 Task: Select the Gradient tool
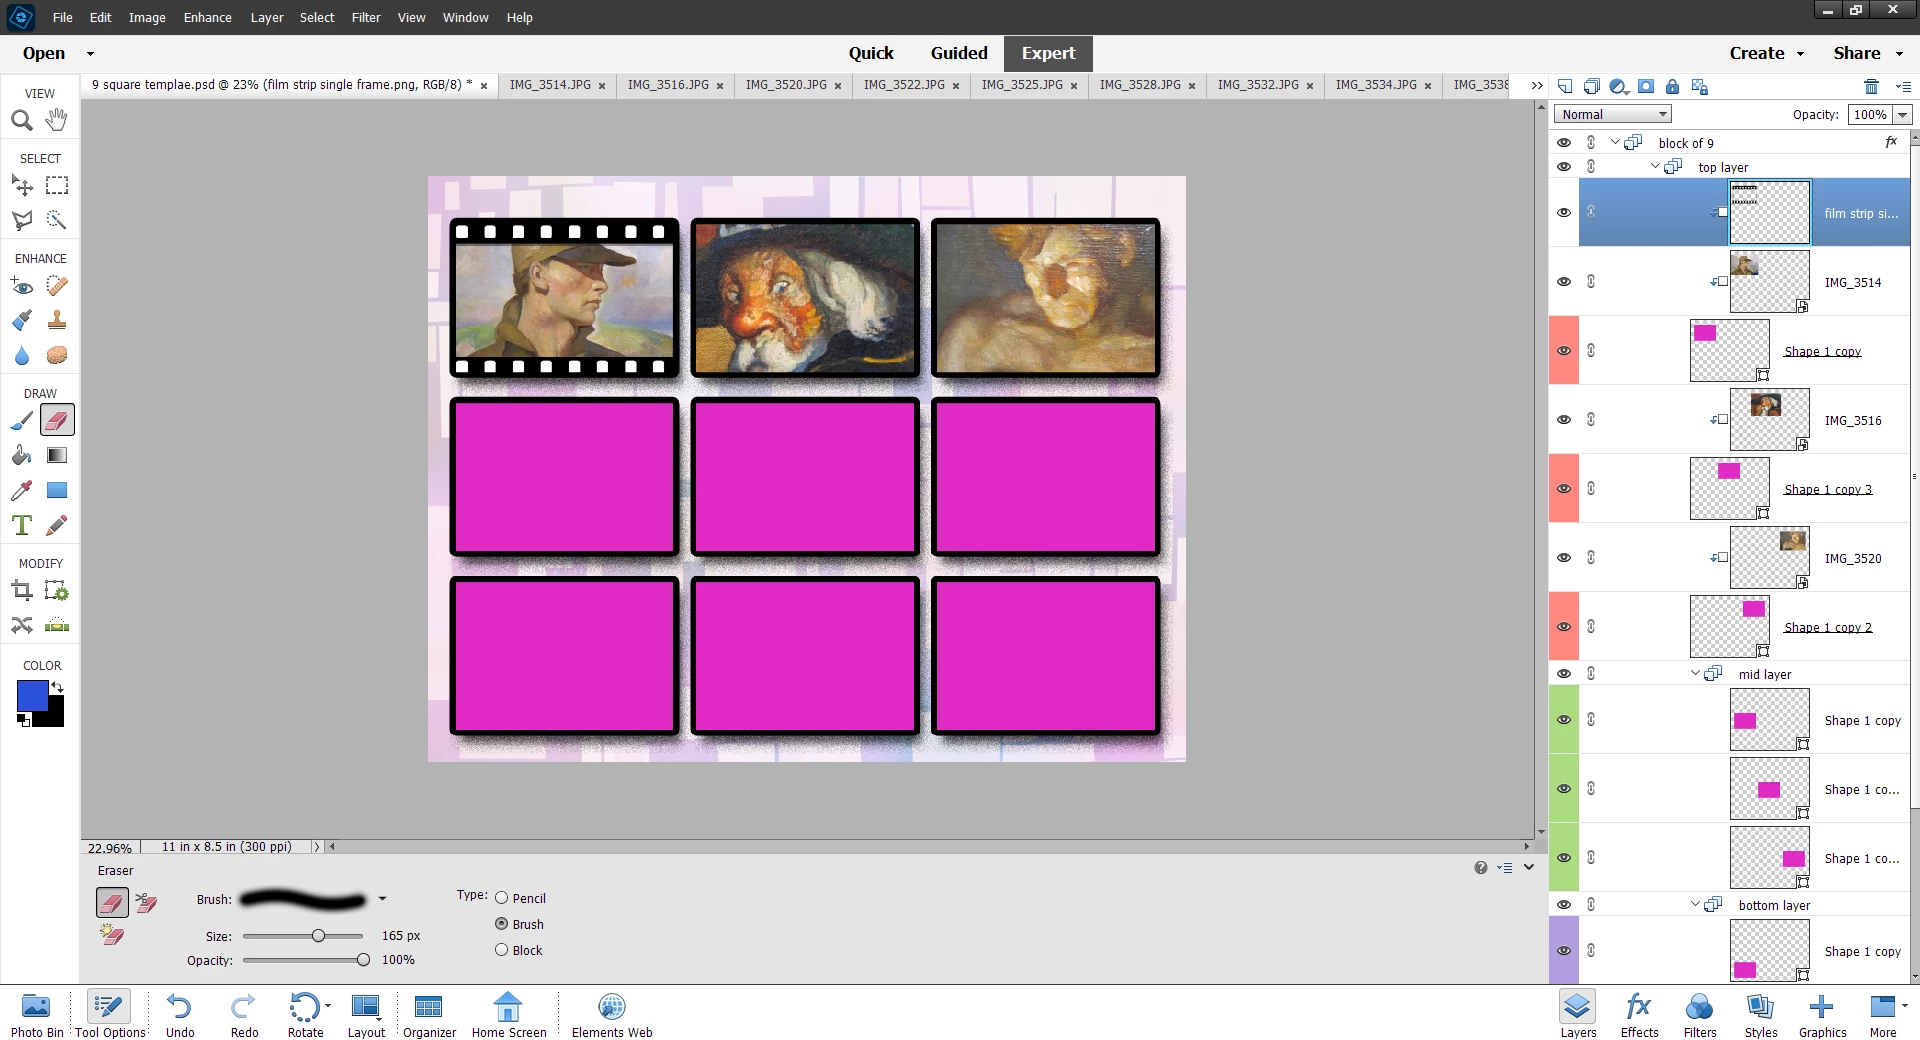pos(57,456)
